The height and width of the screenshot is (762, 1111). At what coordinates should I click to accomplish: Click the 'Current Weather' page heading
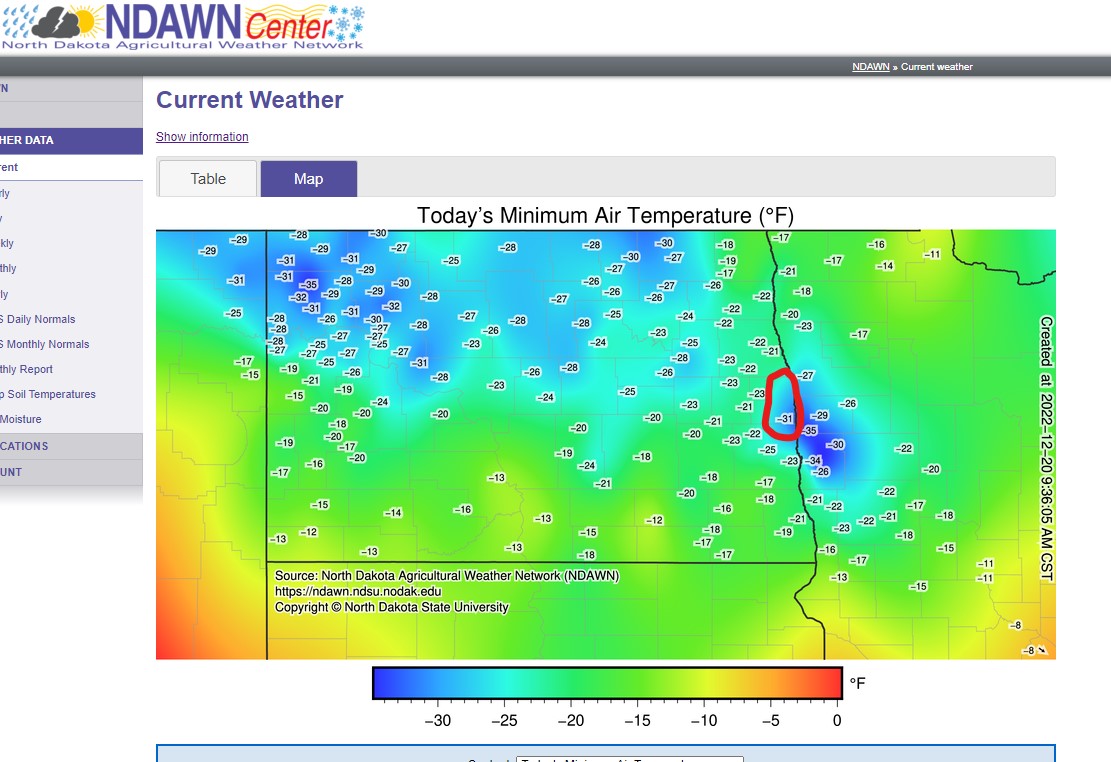249,100
